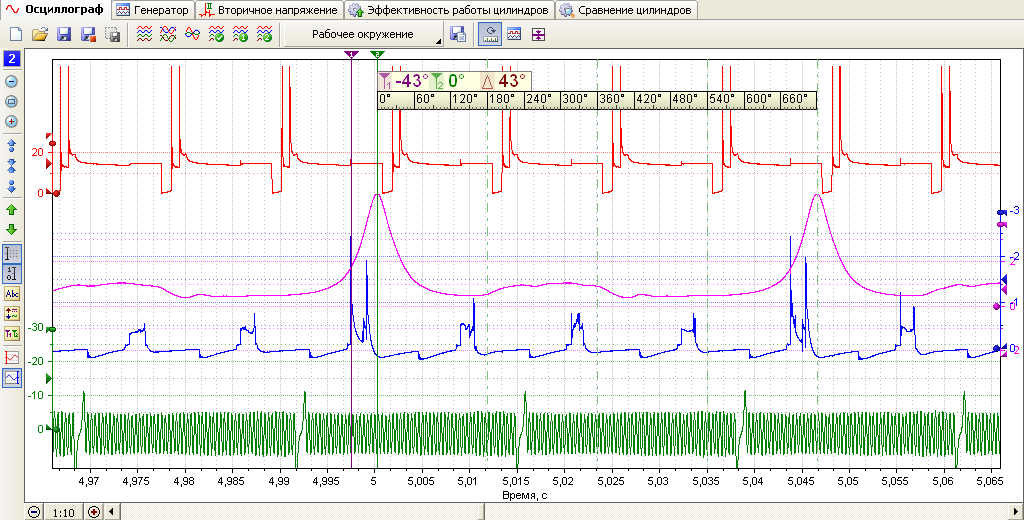
Task: Create a new oscillogram file
Action: (16, 35)
